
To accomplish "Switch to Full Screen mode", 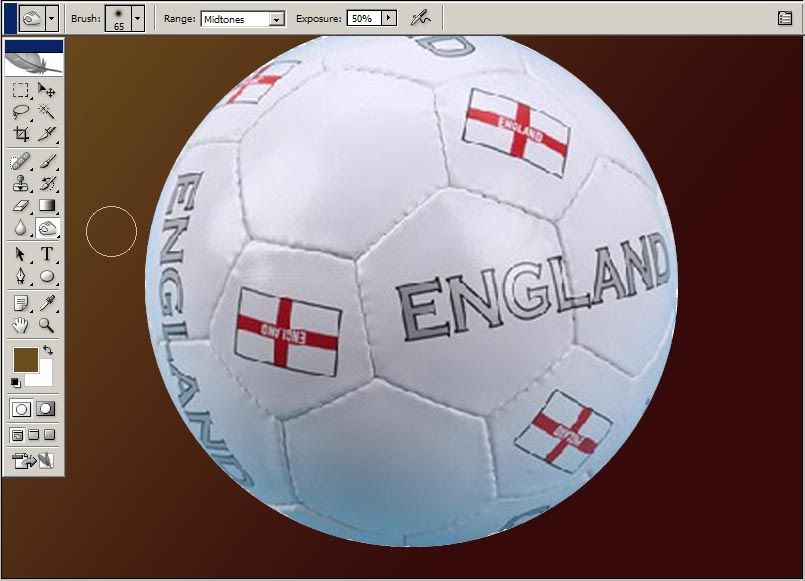I will pos(49,435).
